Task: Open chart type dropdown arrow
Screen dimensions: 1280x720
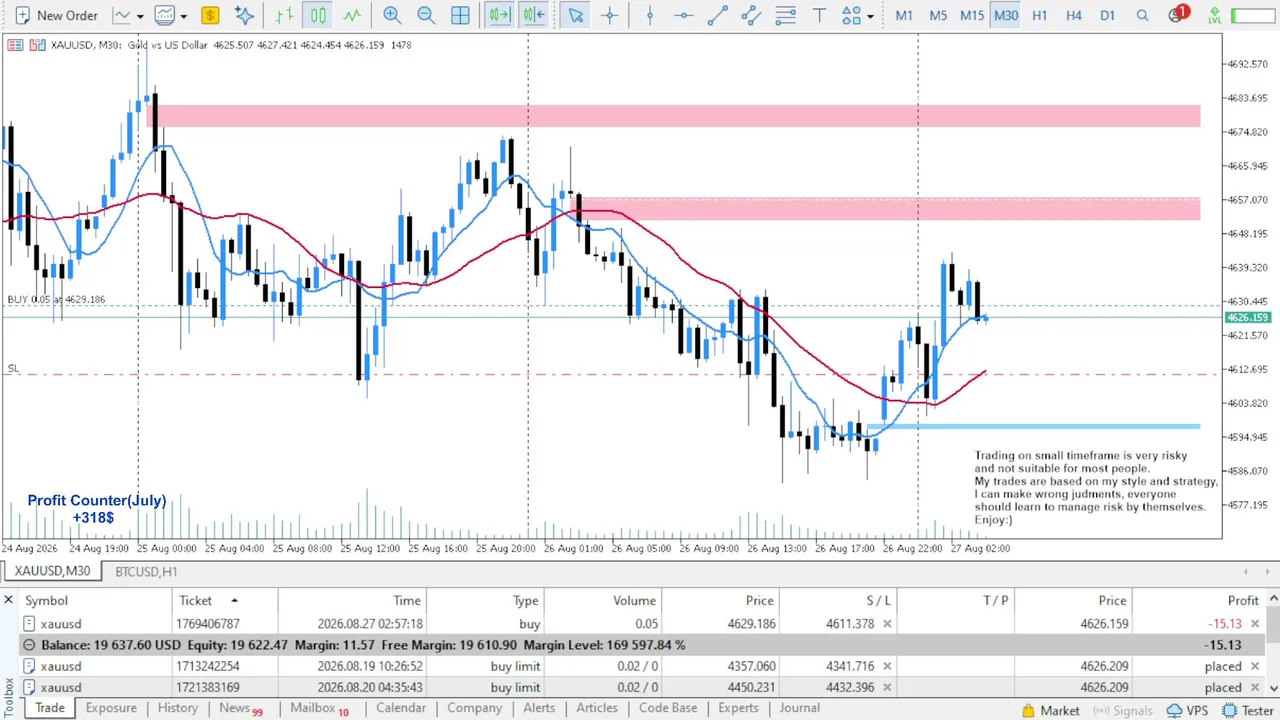Action: pos(140,16)
